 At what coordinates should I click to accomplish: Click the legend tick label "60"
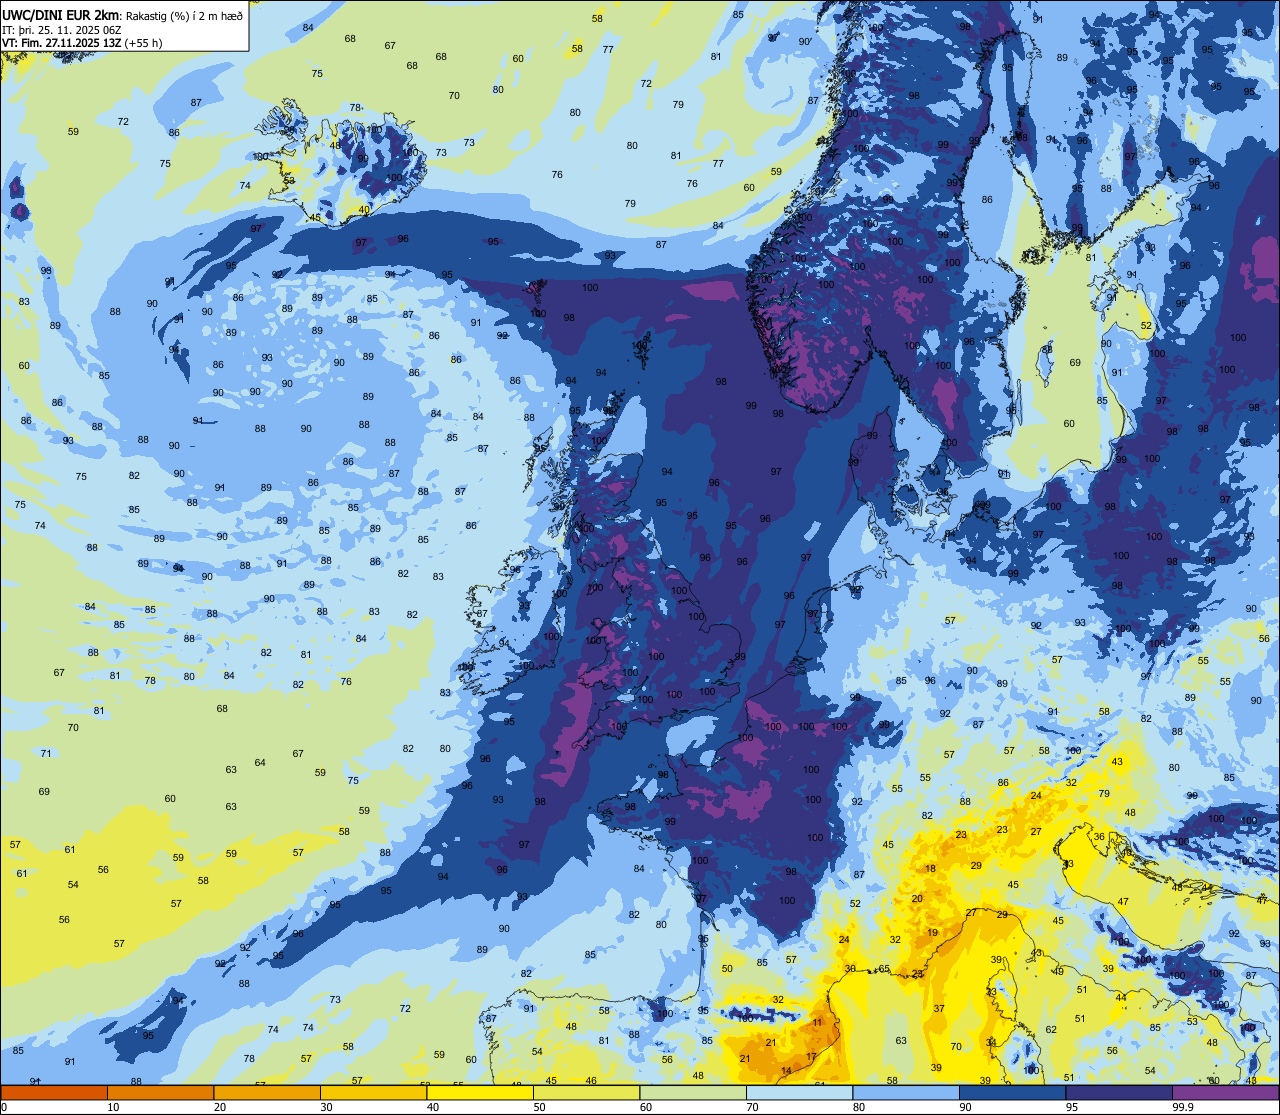pyautogui.click(x=646, y=1107)
